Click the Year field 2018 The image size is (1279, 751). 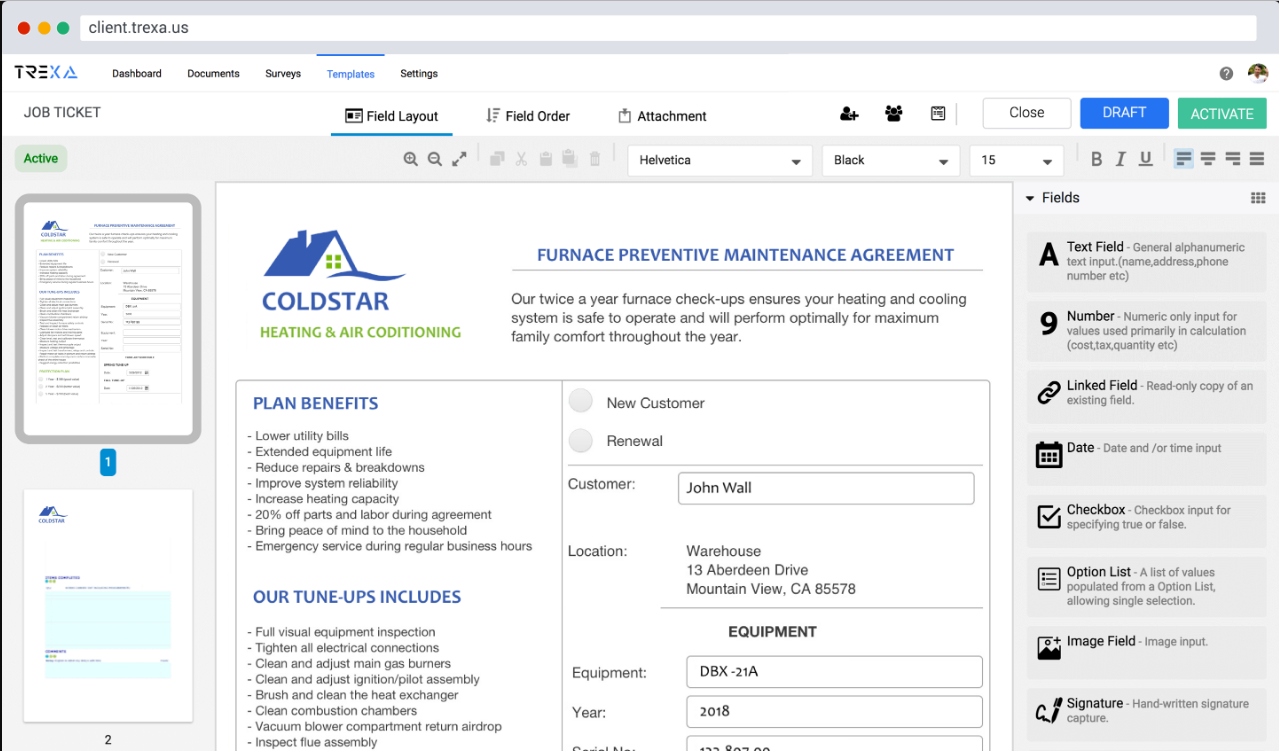pos(835,712)
